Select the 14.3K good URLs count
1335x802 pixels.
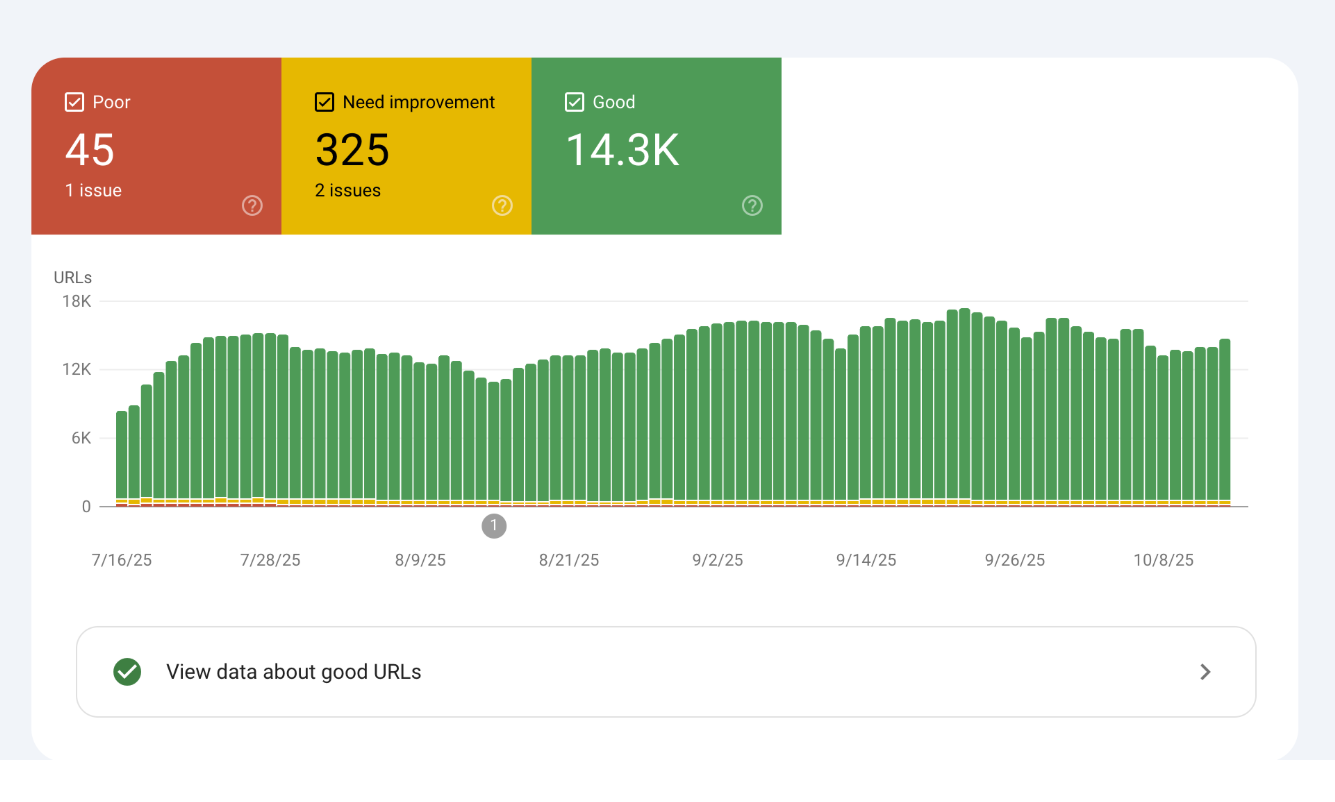(x=623, y=150)
